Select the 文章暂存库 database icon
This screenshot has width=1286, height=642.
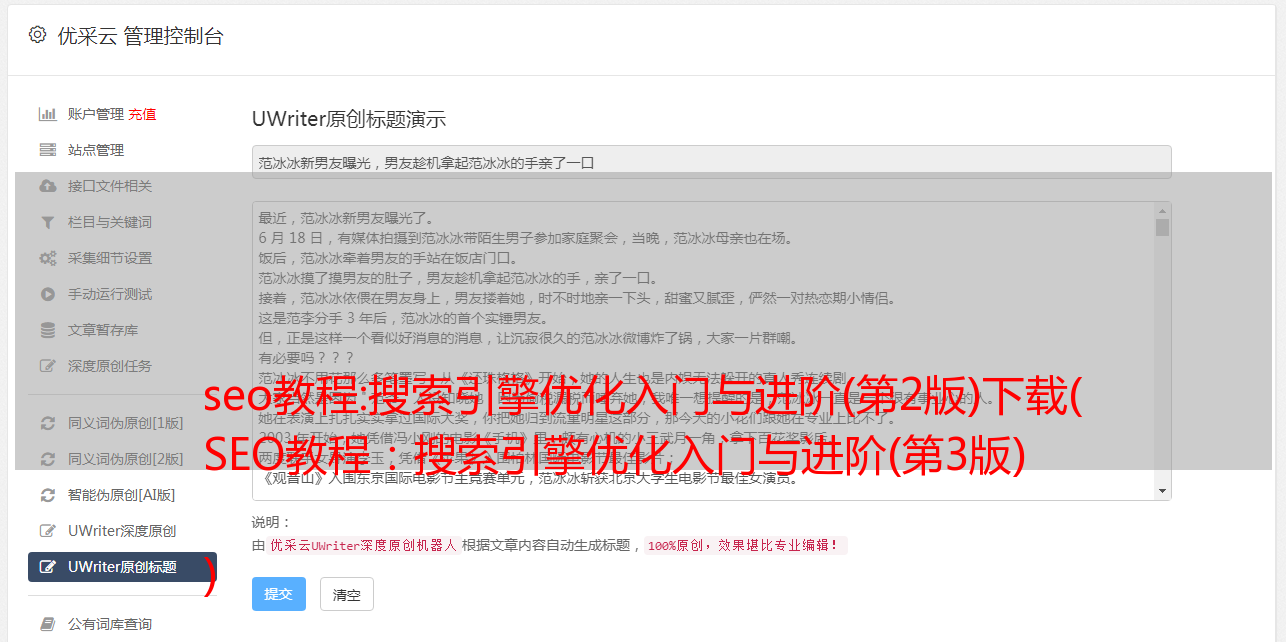tap(47, 330)
